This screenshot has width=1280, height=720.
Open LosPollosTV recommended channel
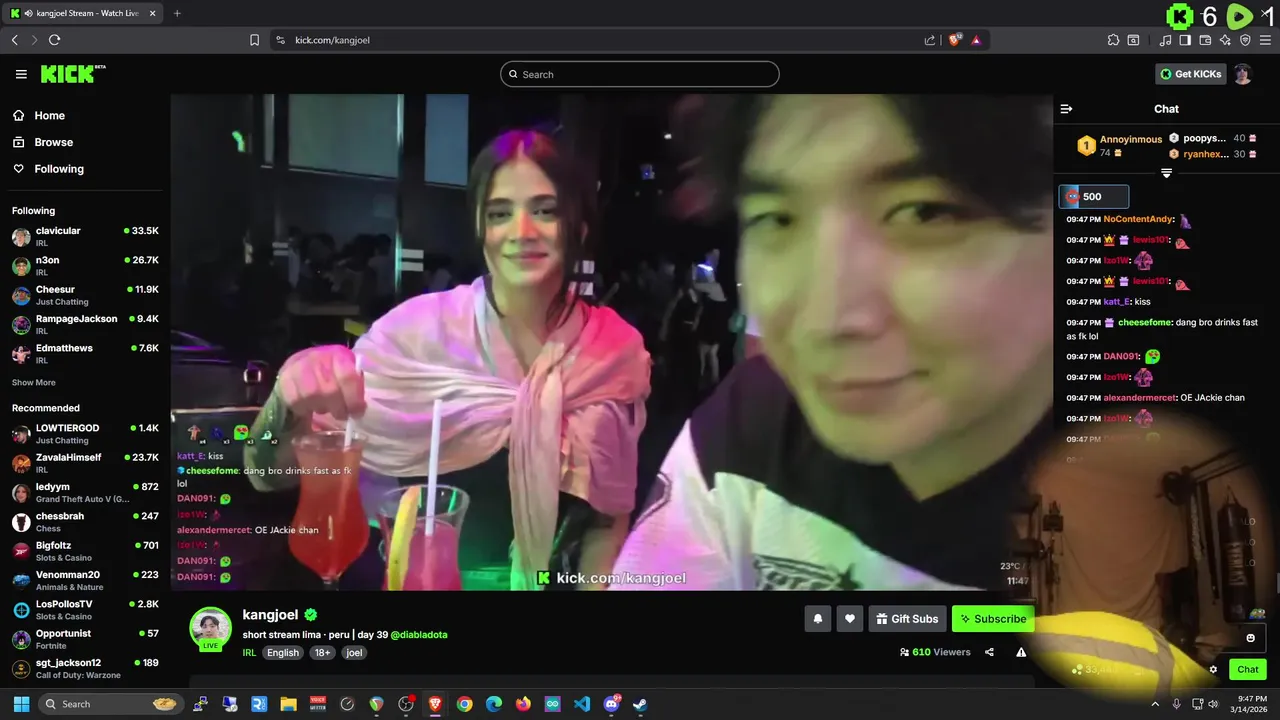point(85,609)
